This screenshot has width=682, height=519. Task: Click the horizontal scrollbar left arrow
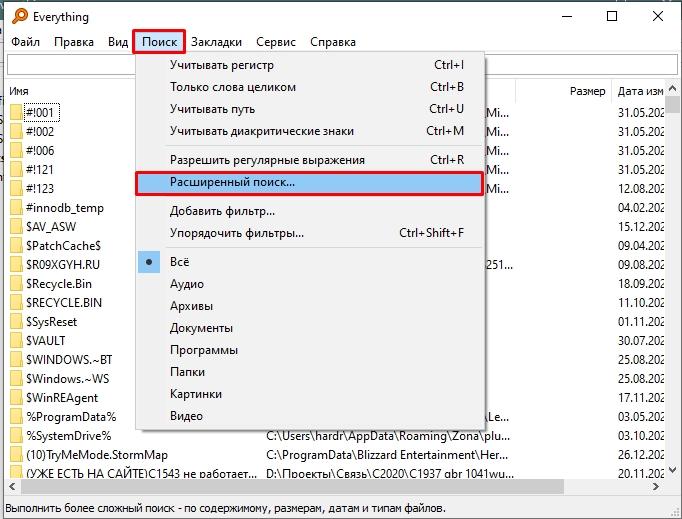(x=12, y=486)
